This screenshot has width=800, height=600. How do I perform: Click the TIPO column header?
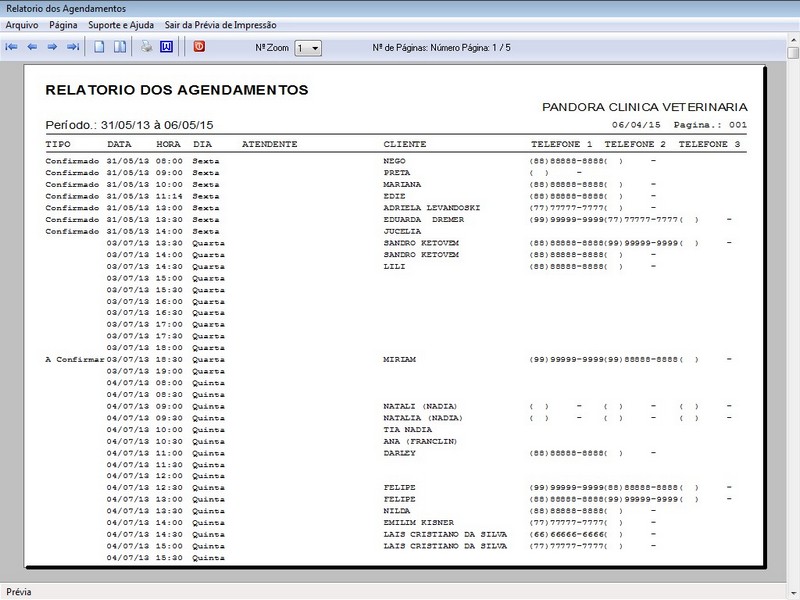point(58,144)
